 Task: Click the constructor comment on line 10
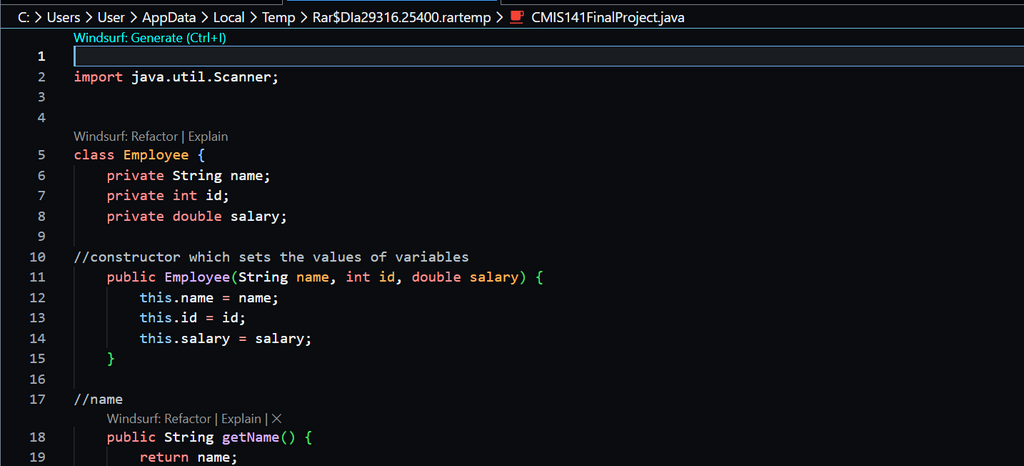click(270, 257)
